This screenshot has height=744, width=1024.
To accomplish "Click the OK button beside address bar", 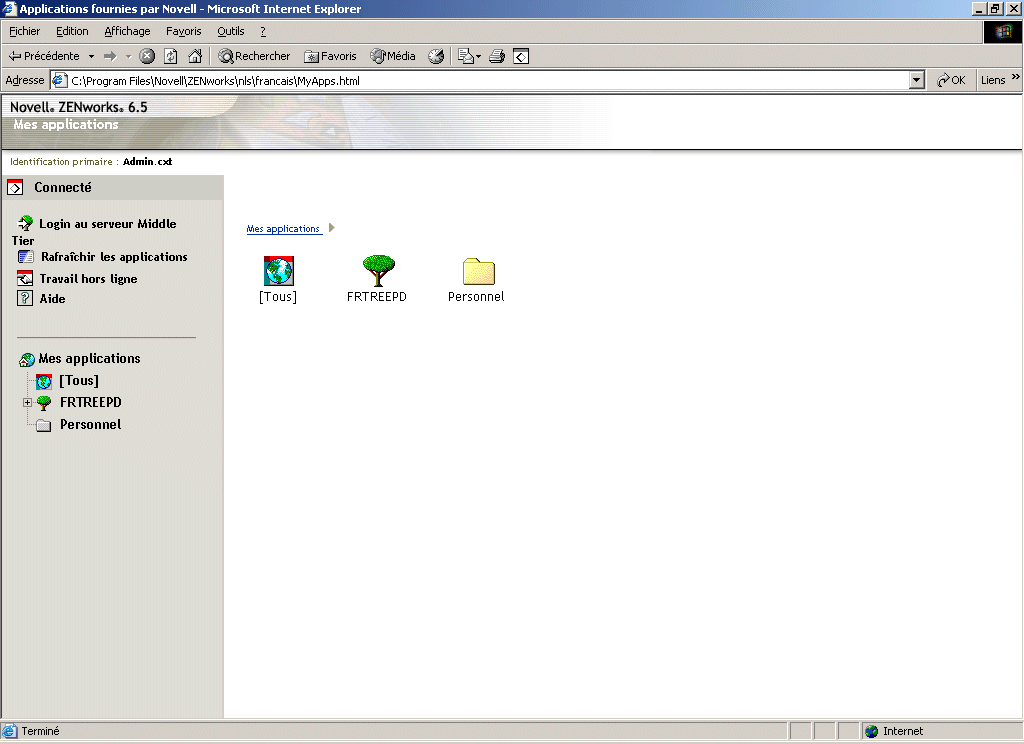I will coord(952,79).
